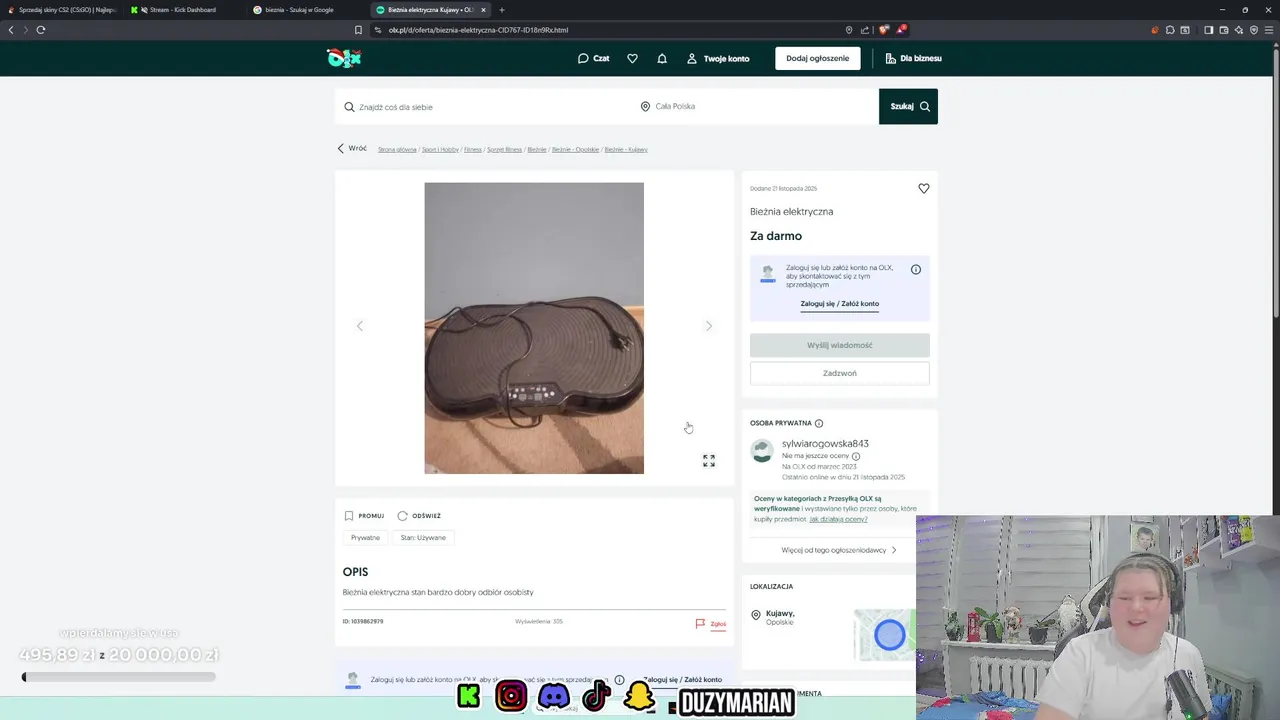Click the Wyślij wiadomość button

pyautogui.click(x=840, y=345)
